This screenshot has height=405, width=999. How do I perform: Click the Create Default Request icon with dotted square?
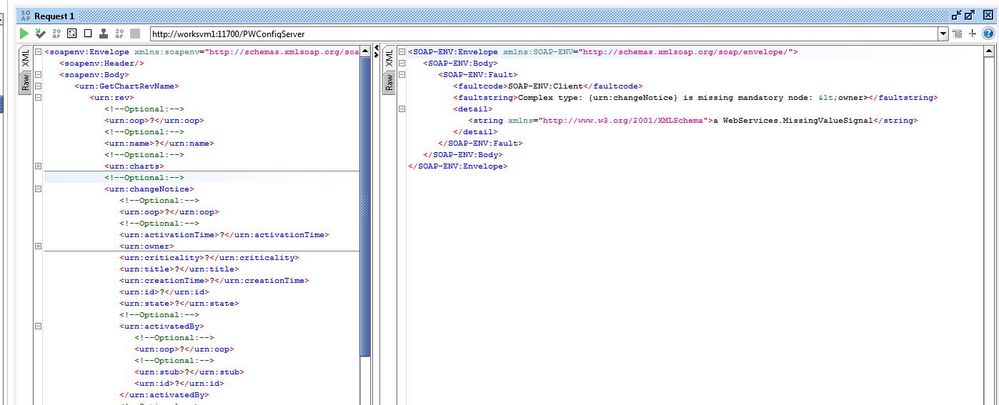72,34
